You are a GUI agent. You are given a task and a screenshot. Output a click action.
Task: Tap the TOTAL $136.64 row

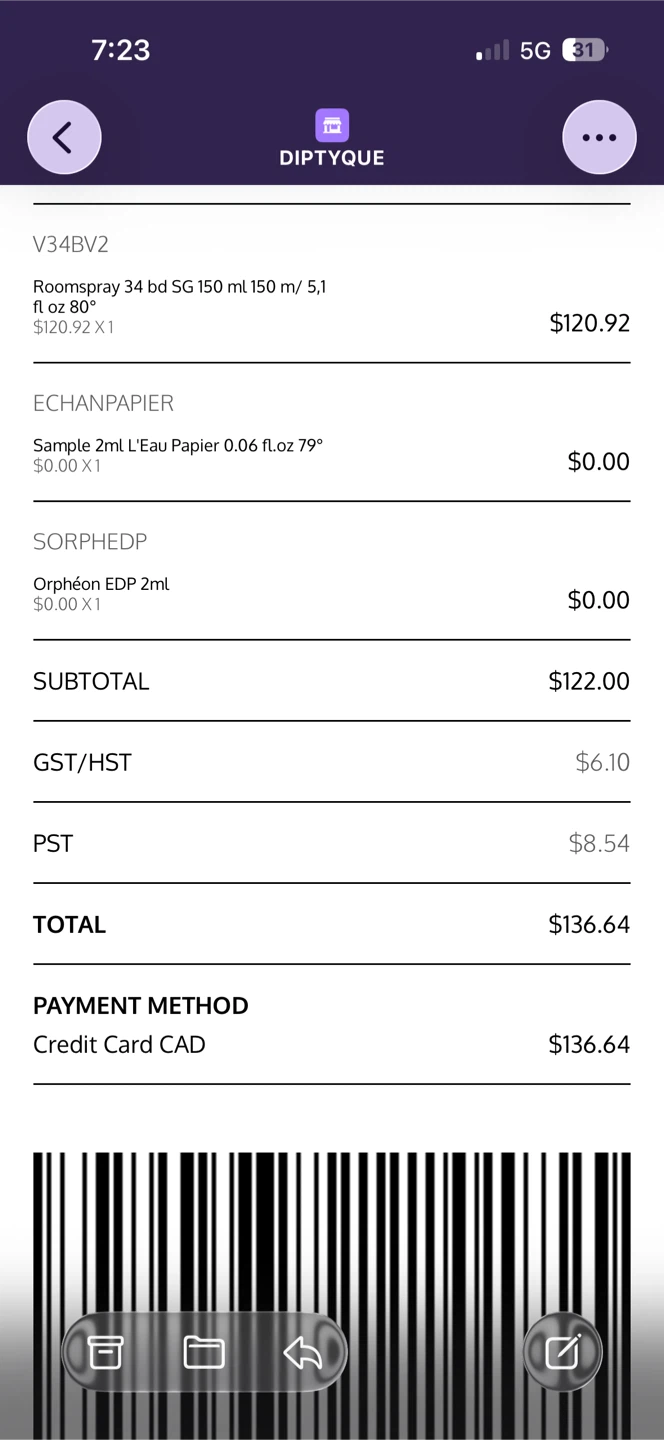coord(332,924)
